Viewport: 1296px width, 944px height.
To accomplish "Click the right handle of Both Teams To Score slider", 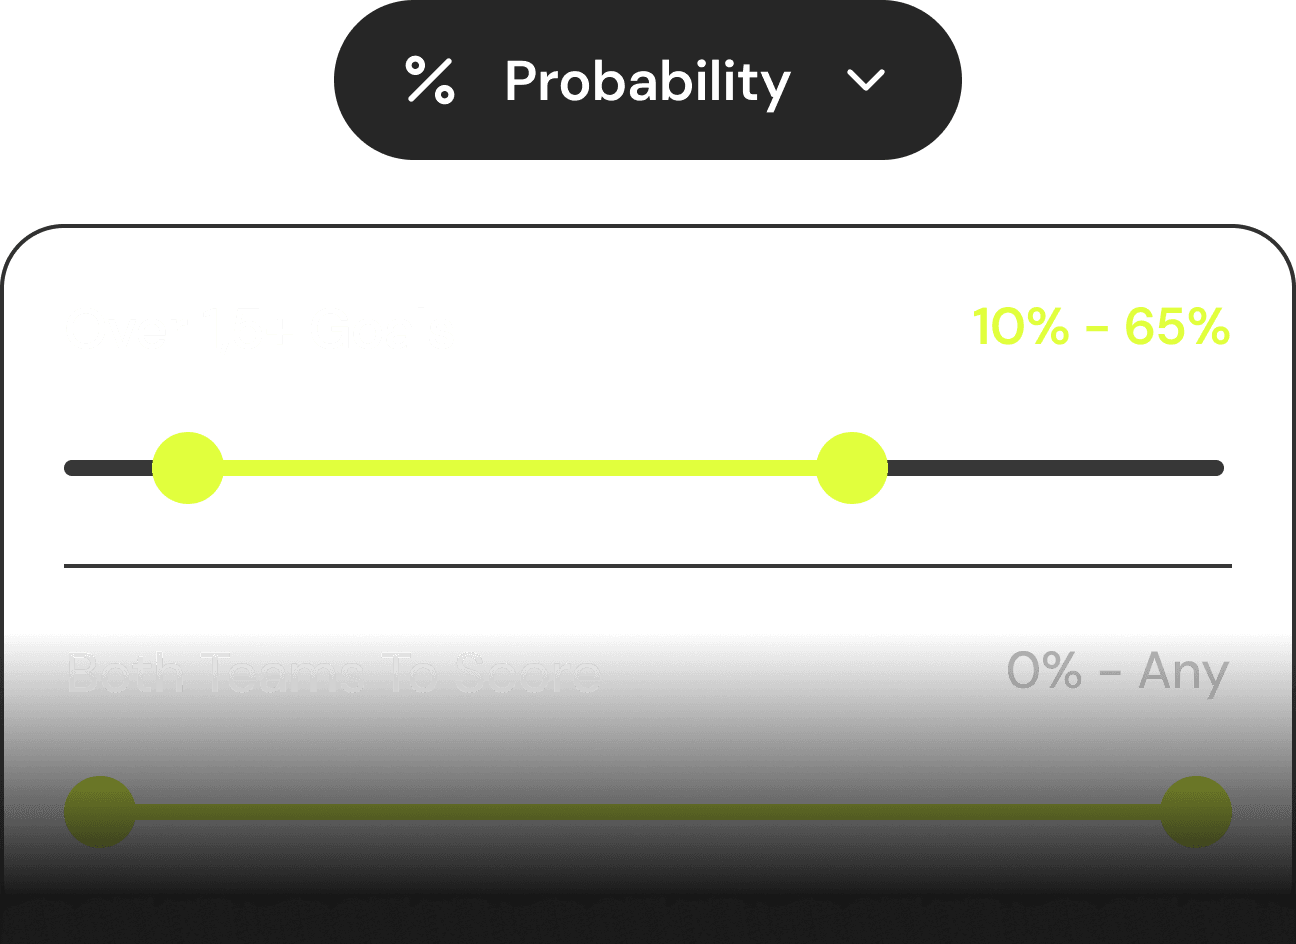I will click(x=1196, y=812).
